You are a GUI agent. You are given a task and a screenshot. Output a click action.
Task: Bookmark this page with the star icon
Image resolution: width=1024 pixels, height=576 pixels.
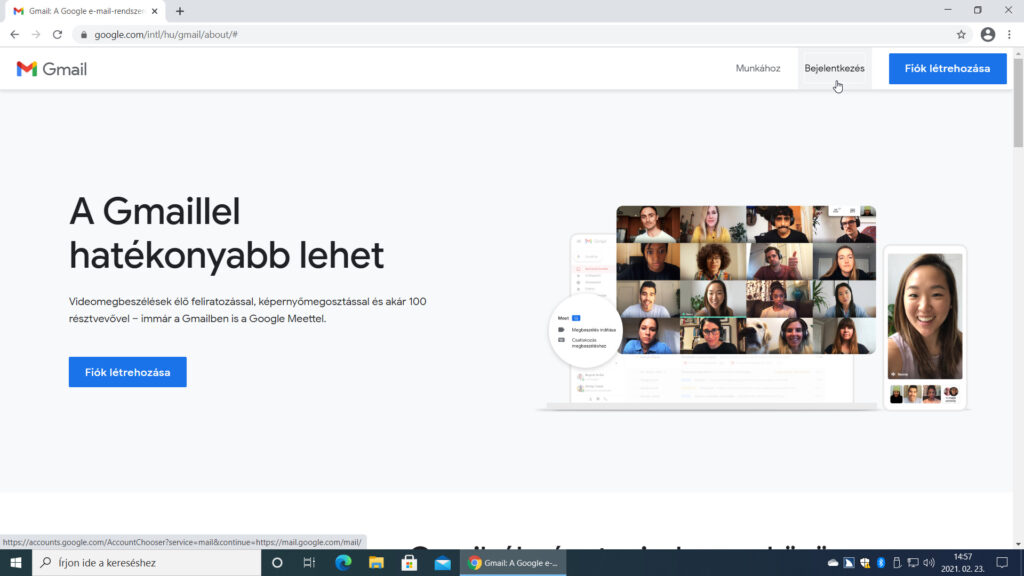point(961,35)
